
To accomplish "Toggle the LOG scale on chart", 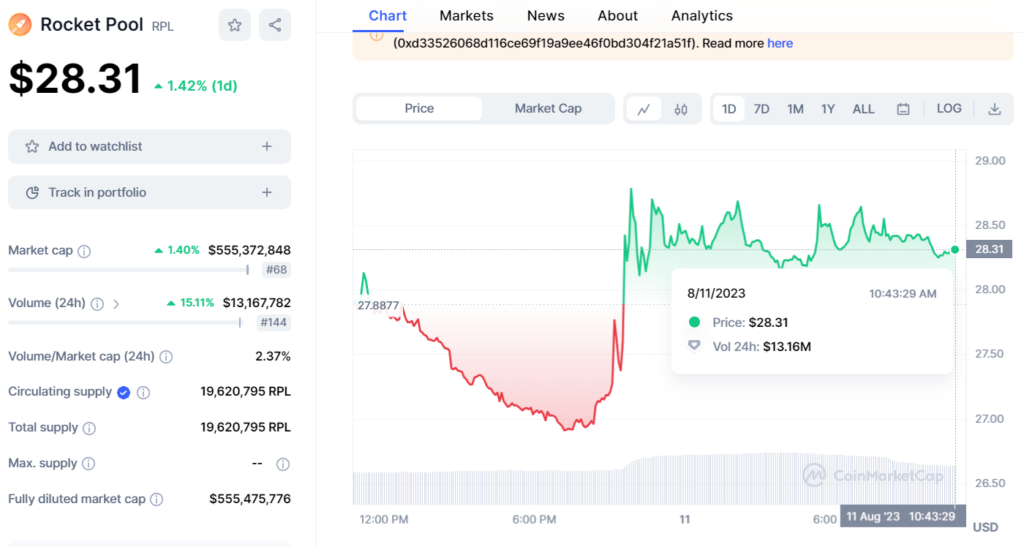I will 949,108.
